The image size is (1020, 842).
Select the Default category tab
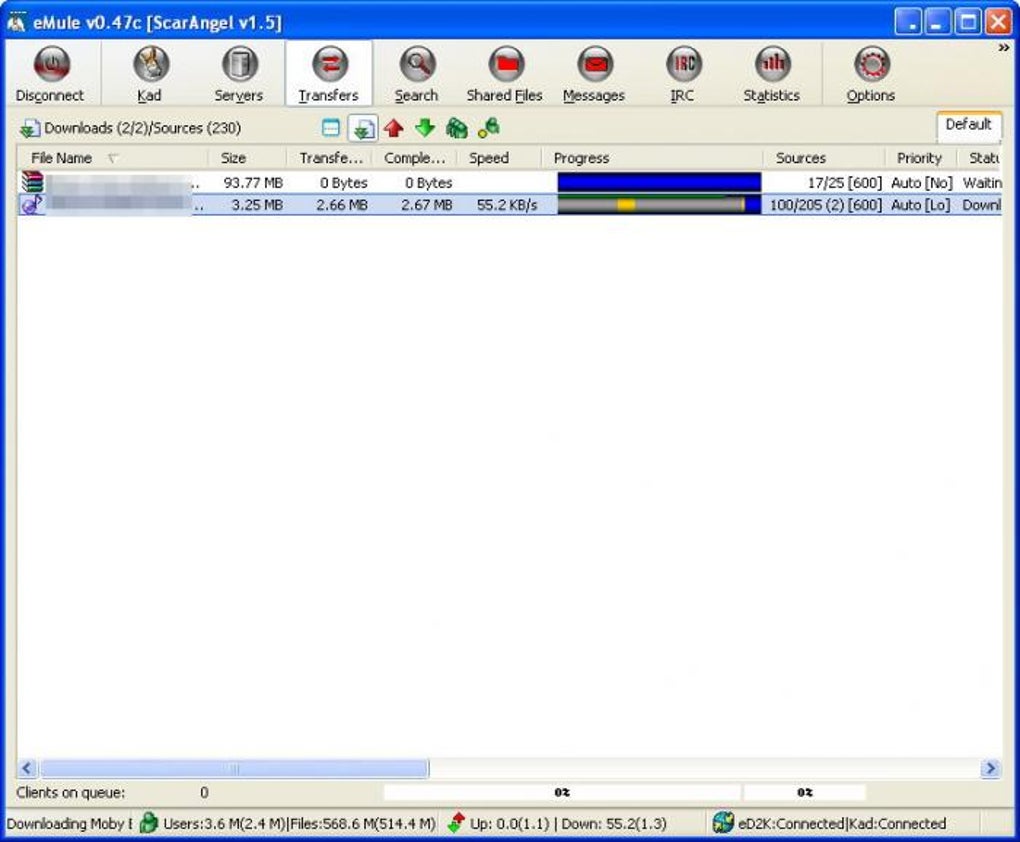tap(969, 125)
